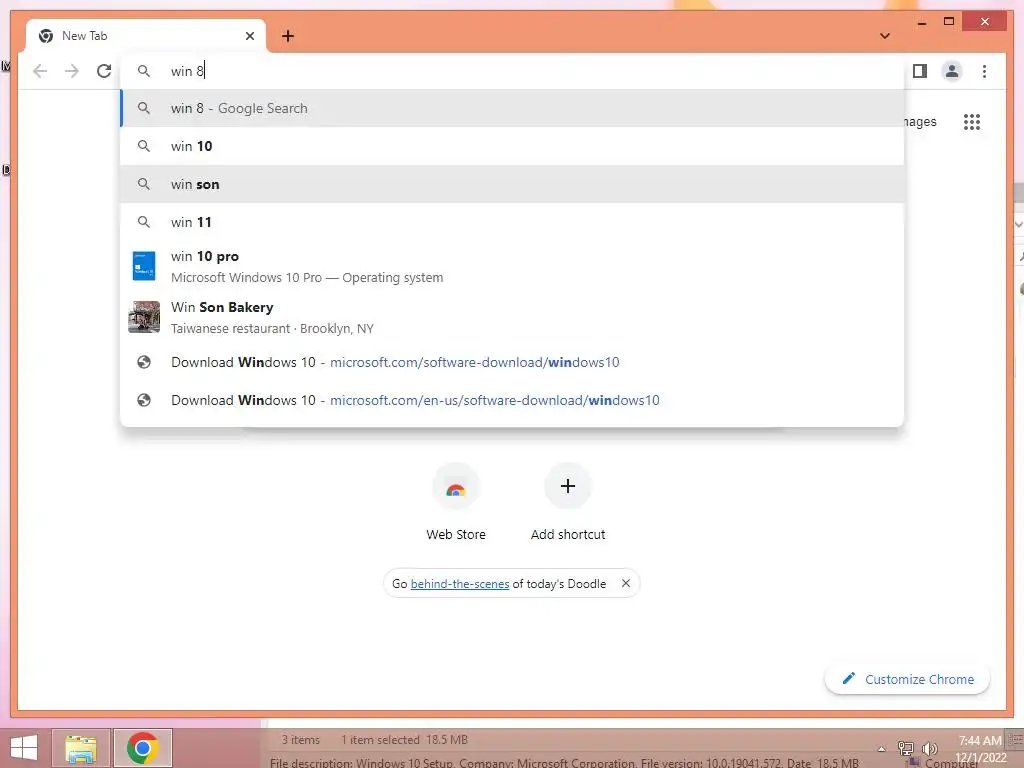Screen dimensions: 1024x768
Task: Click the globe icon of the en-us Microsoft suggestion
Action: coord(144,400)
